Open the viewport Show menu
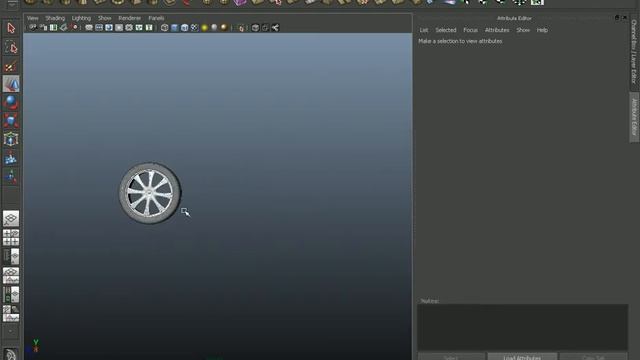This screenshot has width=640, height=360. (x=104, y=18)
